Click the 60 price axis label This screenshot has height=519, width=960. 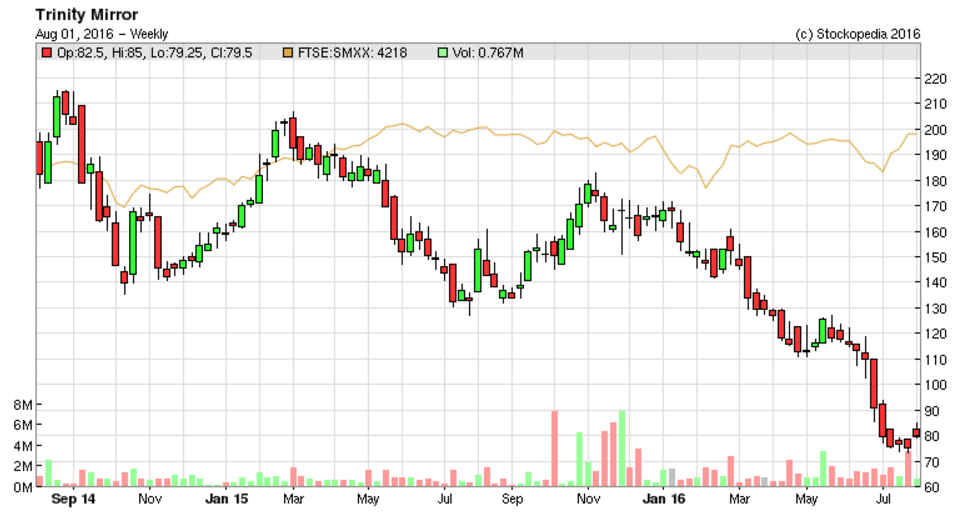coord(932,487)
